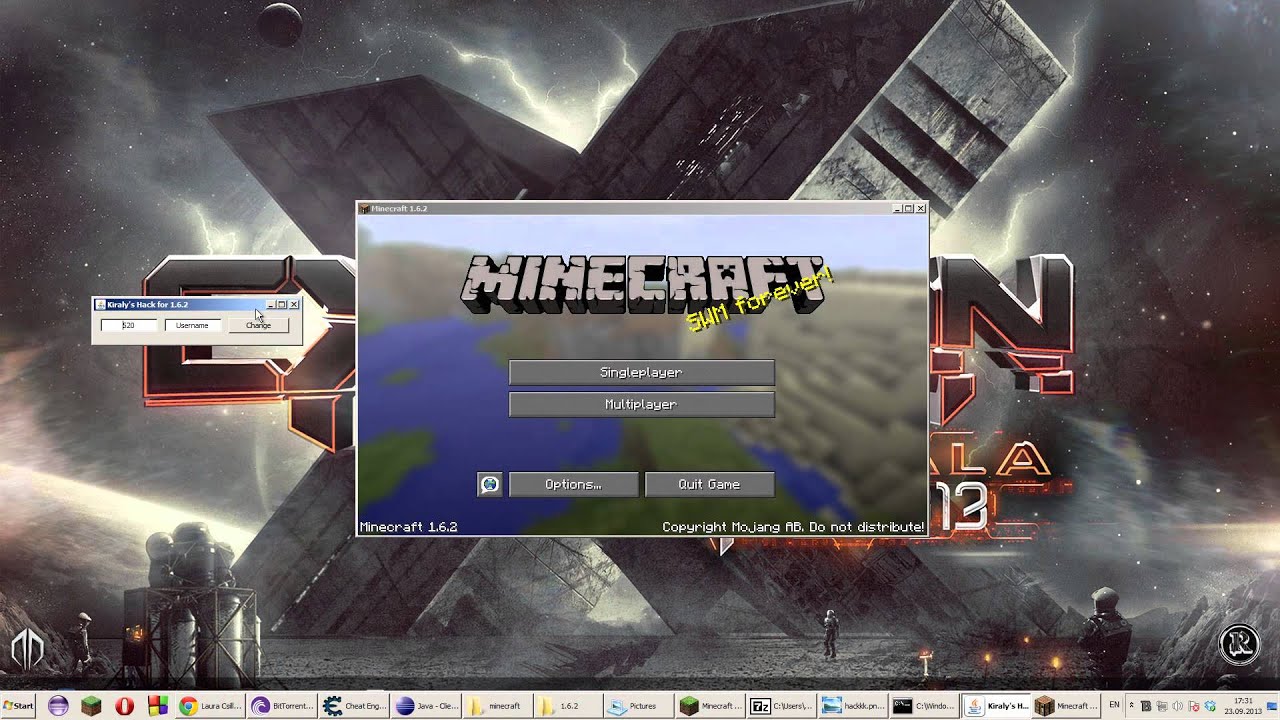Image resolution: width=1280 pixels, height=720 pixels.
Task: Click the bold B tray icon
Action: pos(1146,705)
